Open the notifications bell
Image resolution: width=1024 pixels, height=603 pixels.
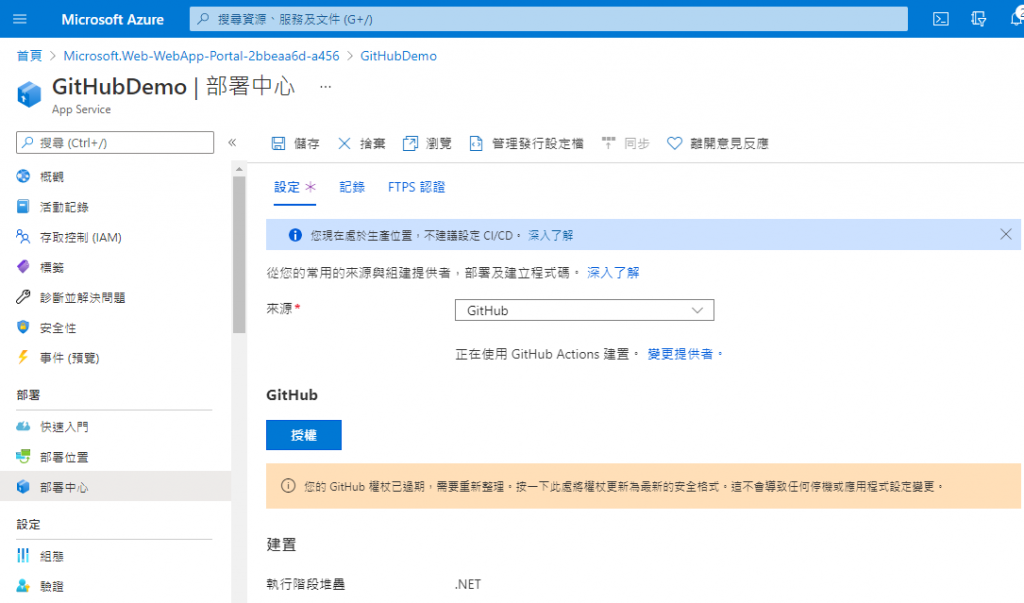(1016, 19)
